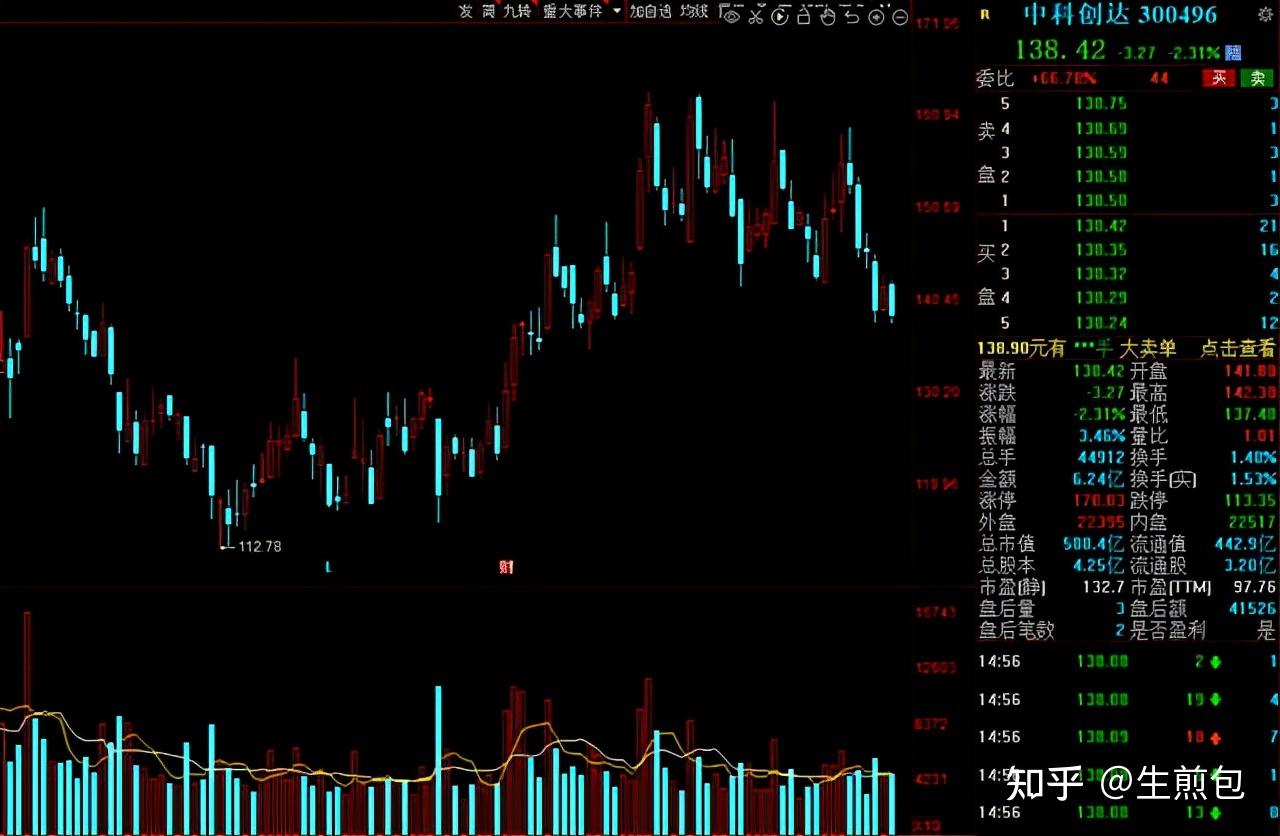The height and width of the screenshot is (836, 1280).
Task: Click the 最高 highest price label
Action: click(x=1148, y=393)
